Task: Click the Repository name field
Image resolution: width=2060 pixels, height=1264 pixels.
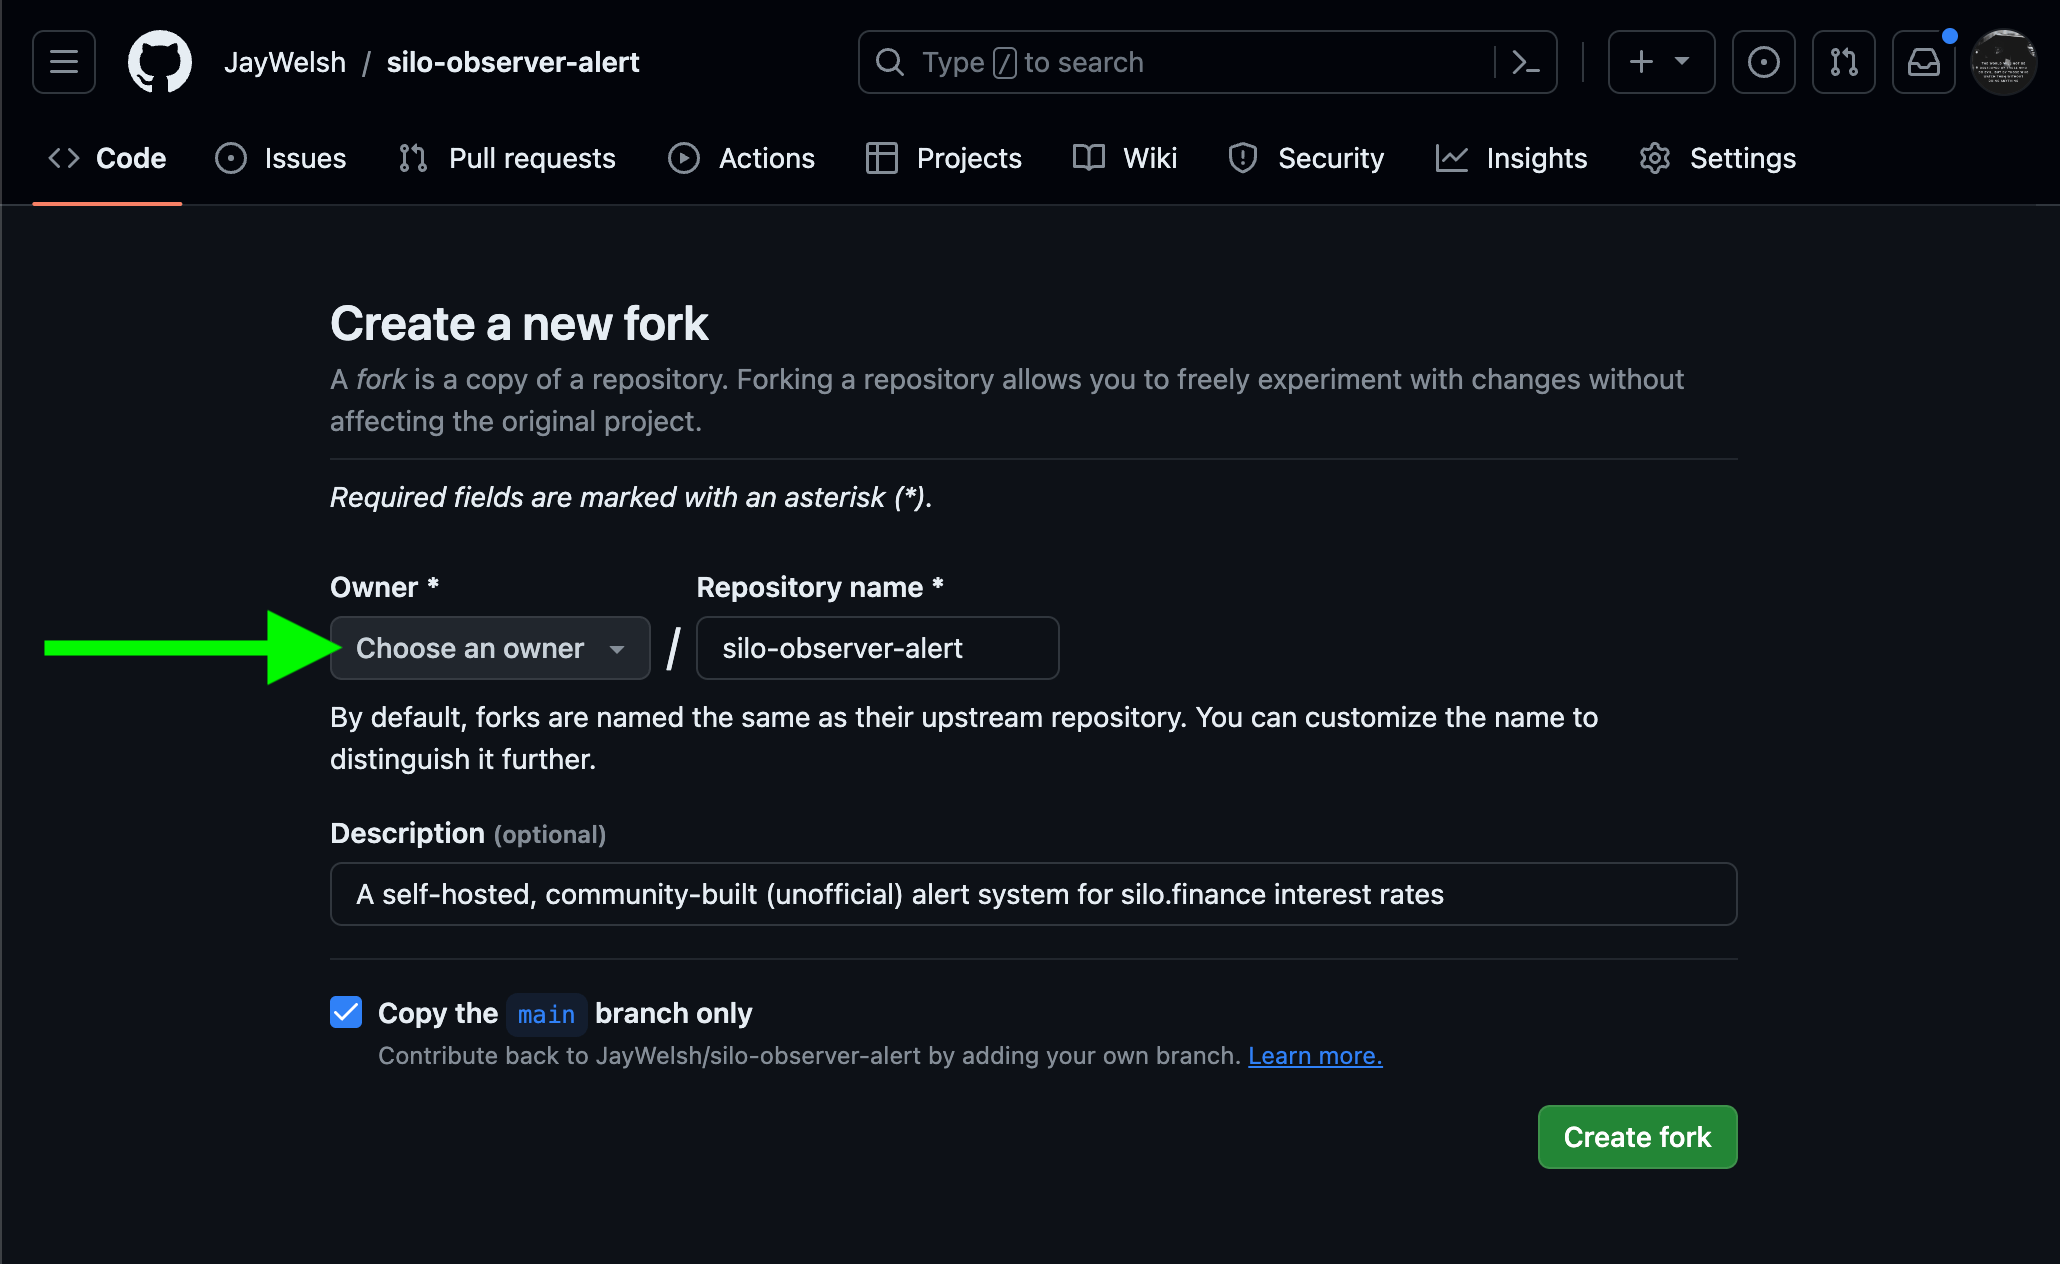Action: (878, 648)
